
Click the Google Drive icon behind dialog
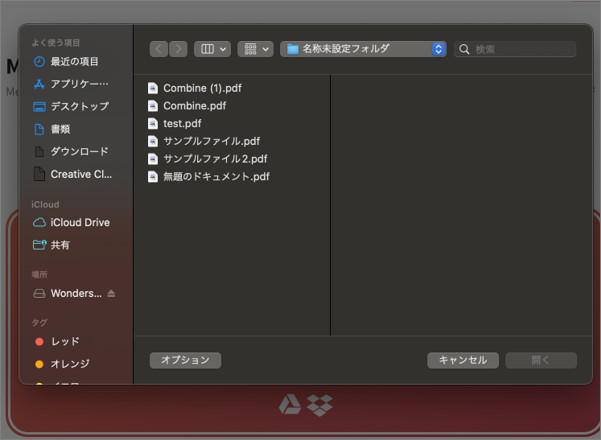click(290, 405)
